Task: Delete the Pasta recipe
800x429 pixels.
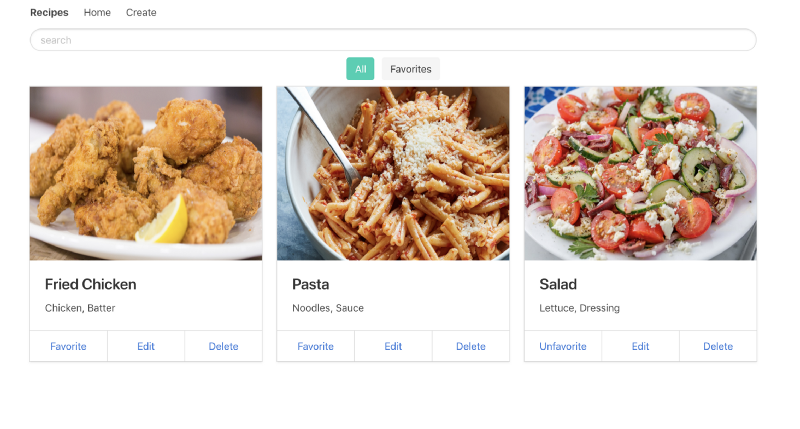Action: (x=471, y=346)
